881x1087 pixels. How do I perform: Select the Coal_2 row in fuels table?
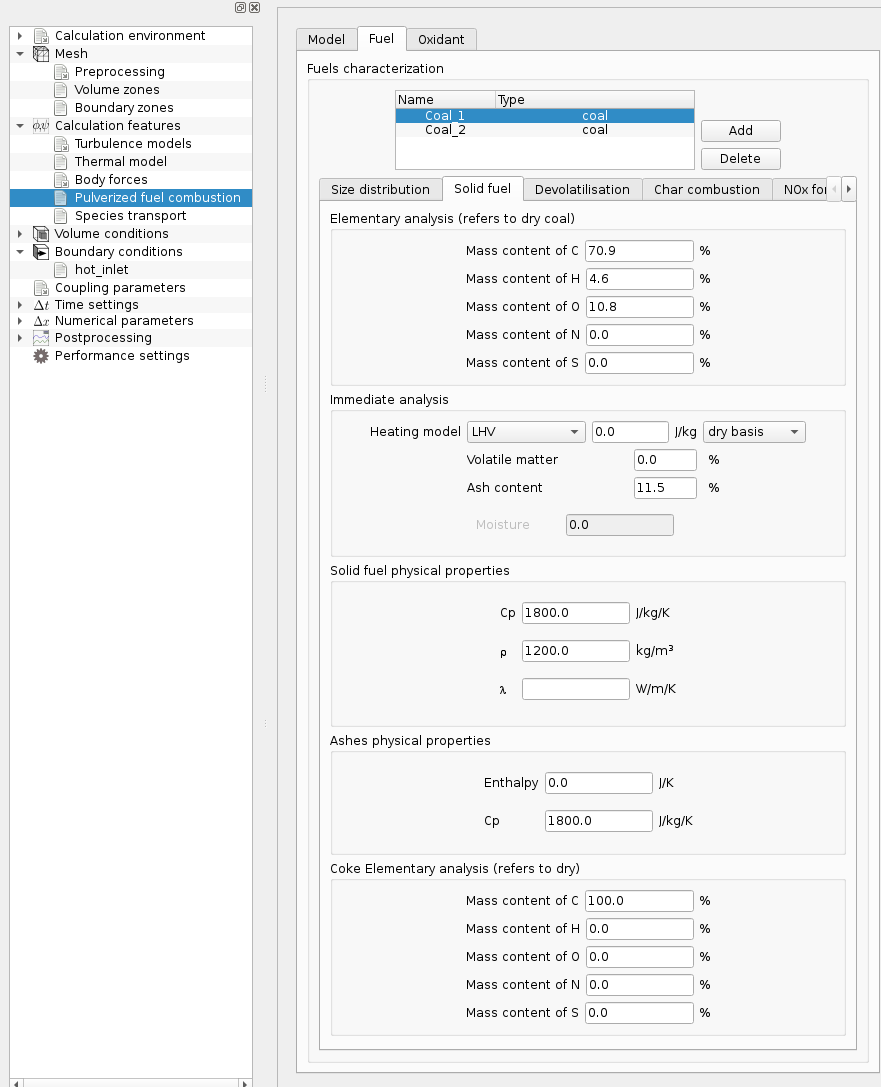click(x=544, y=130)
